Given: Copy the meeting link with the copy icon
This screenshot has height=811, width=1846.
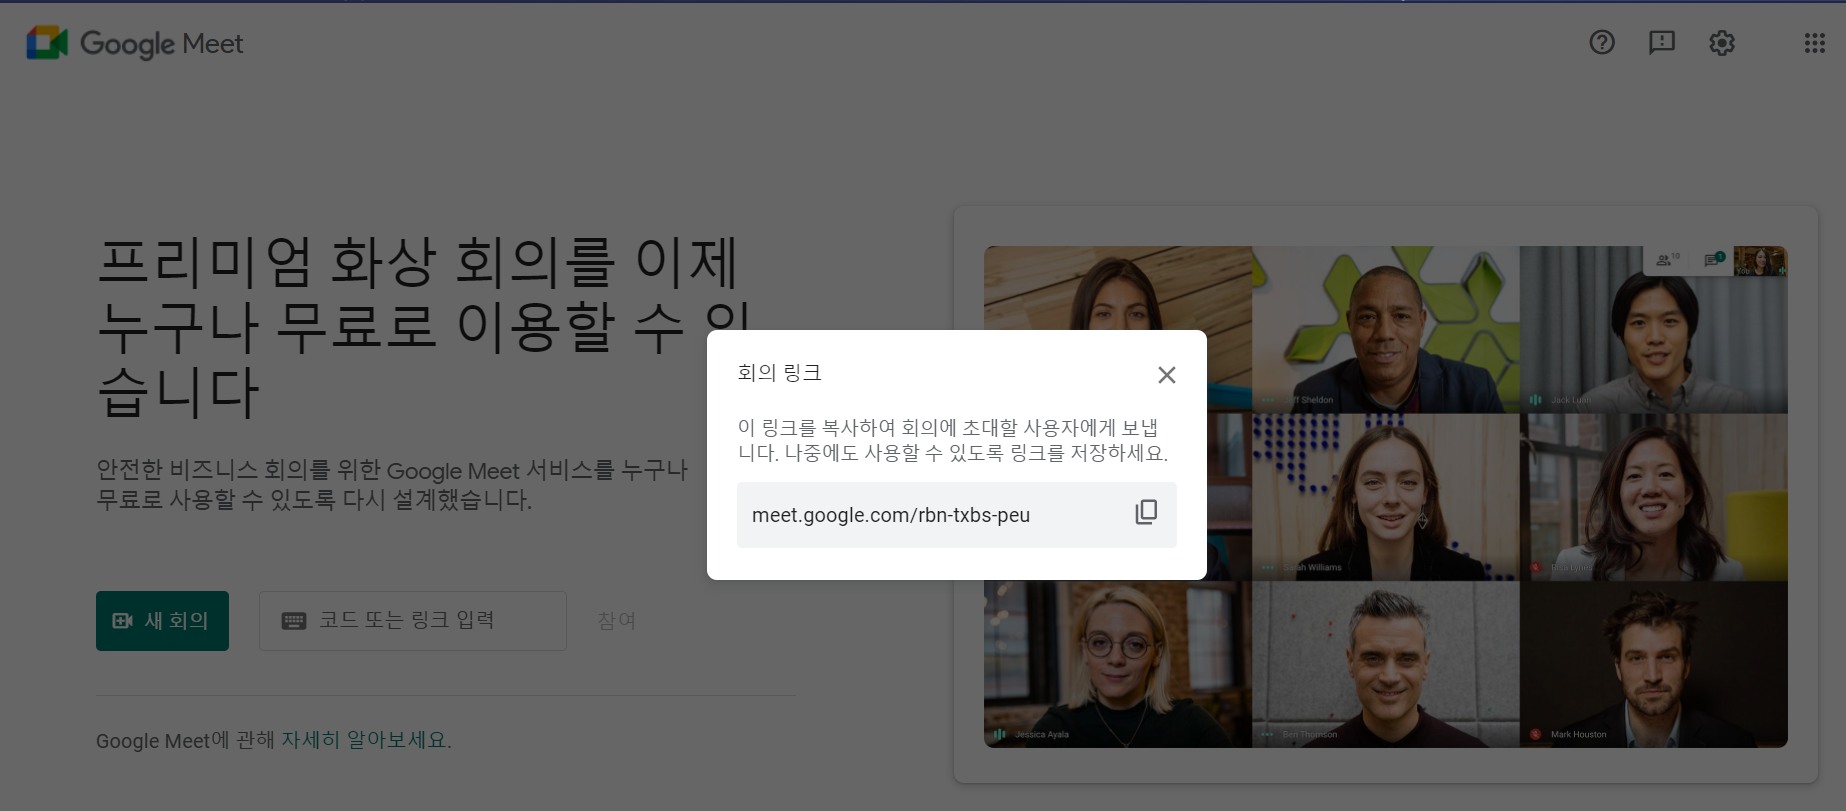Looking at the screenshot, I should click(1146, 513).
